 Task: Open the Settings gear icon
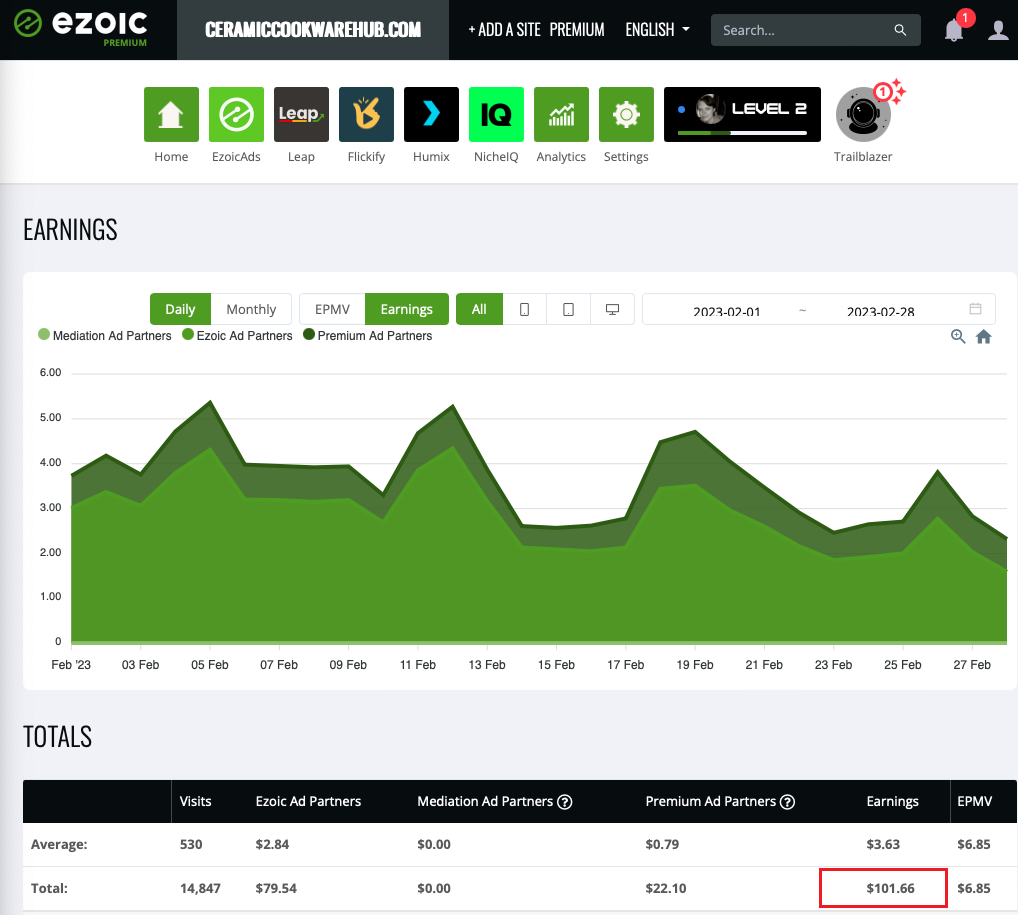click(x=626, y=114)
